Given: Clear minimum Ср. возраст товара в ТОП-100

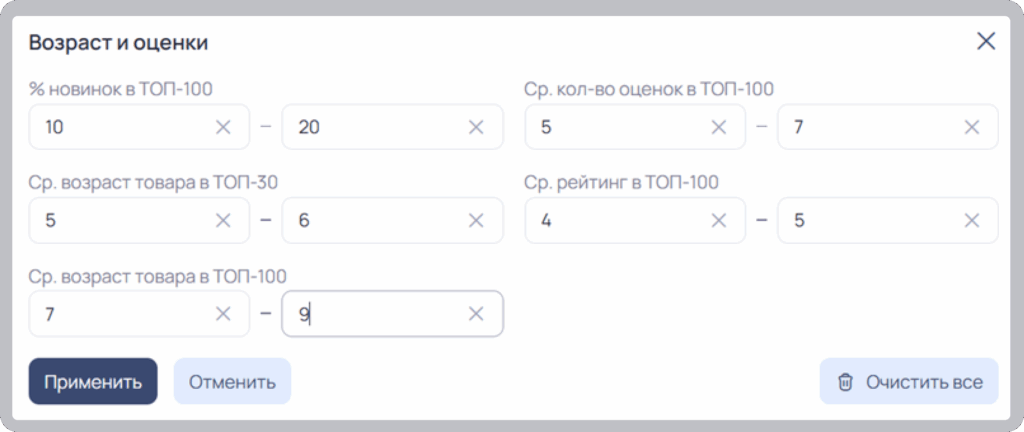Looking at the screenshot, I should tap(223, 314).
